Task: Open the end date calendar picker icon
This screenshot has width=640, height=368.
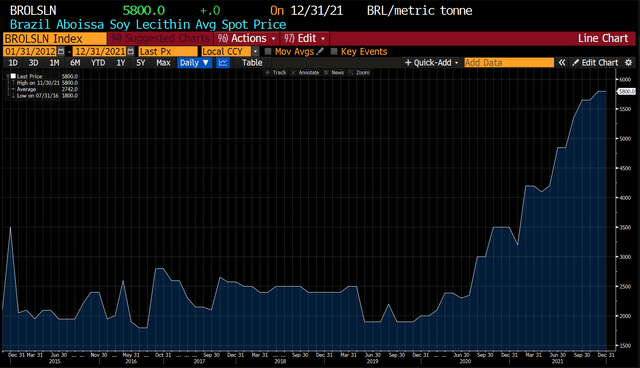Action: pos(131,51)
